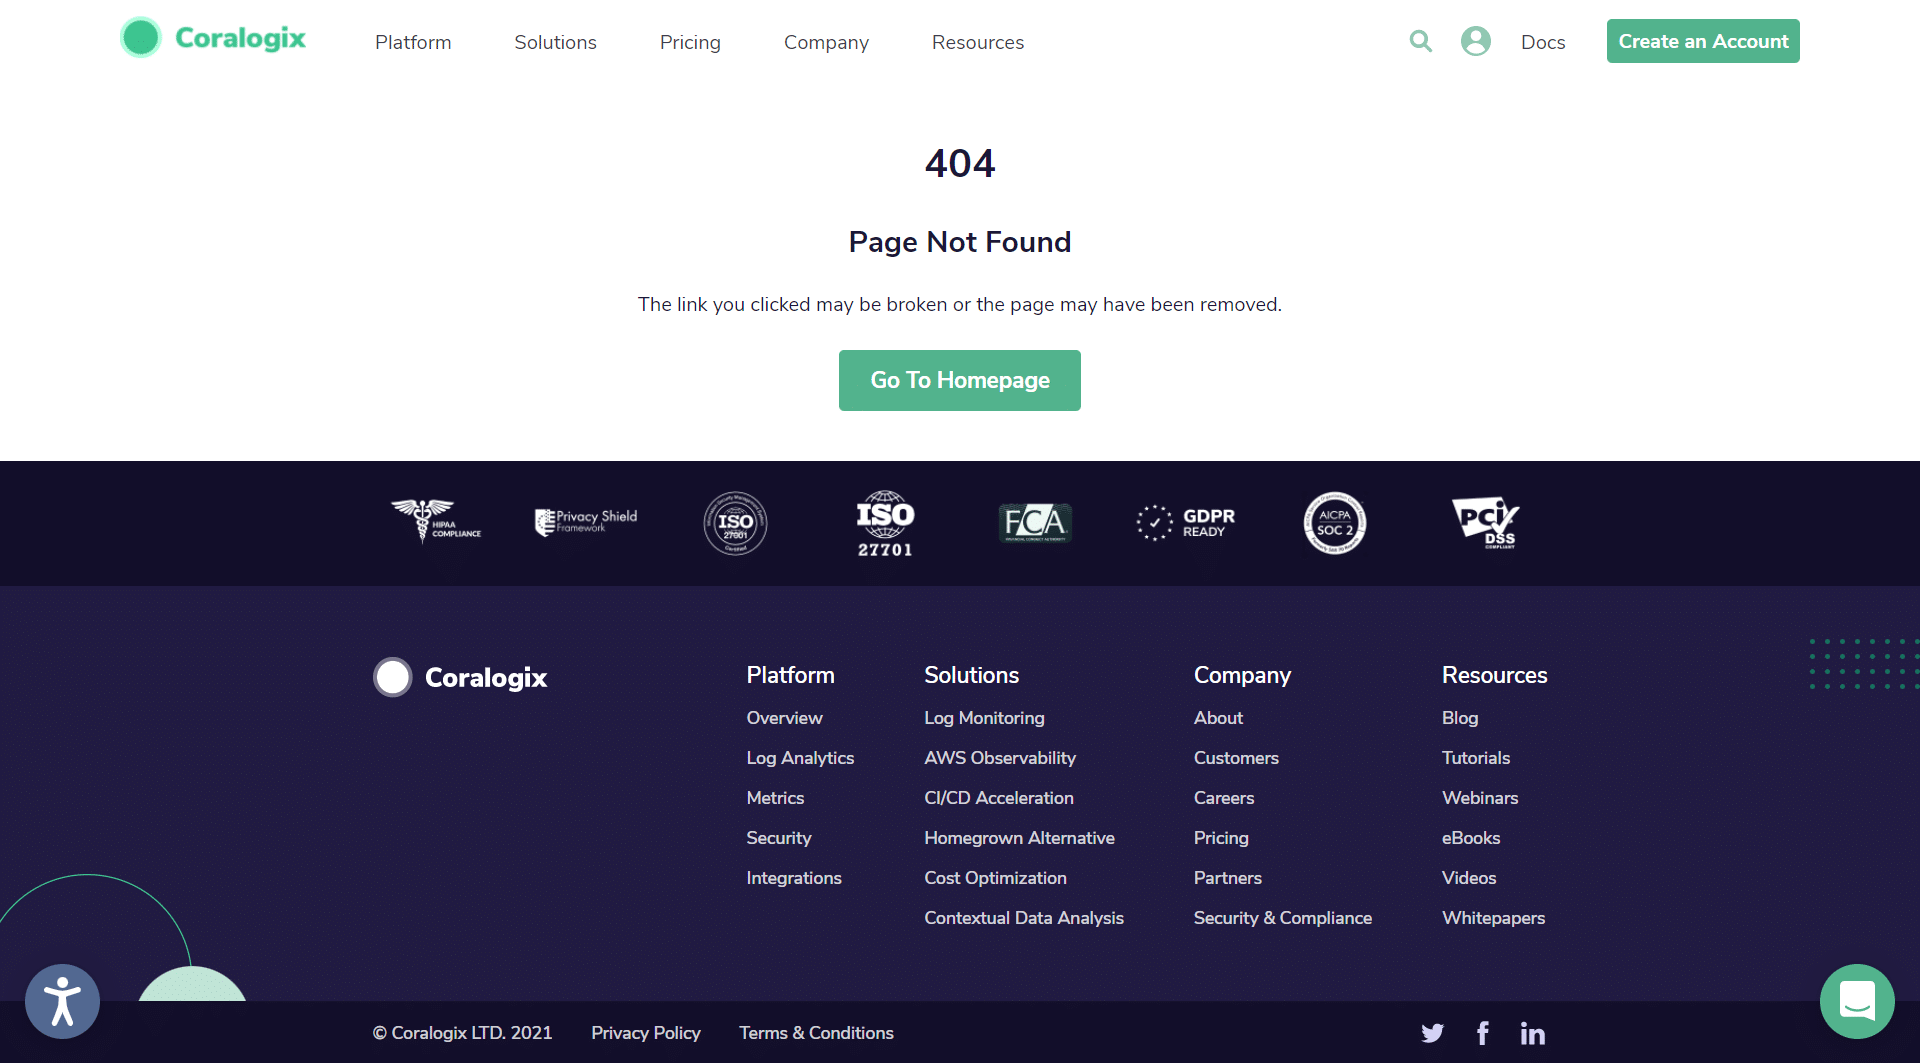The image size is (1920, 1063).
Task: Open the Privacy Policy link
Action: point(645,1033)
